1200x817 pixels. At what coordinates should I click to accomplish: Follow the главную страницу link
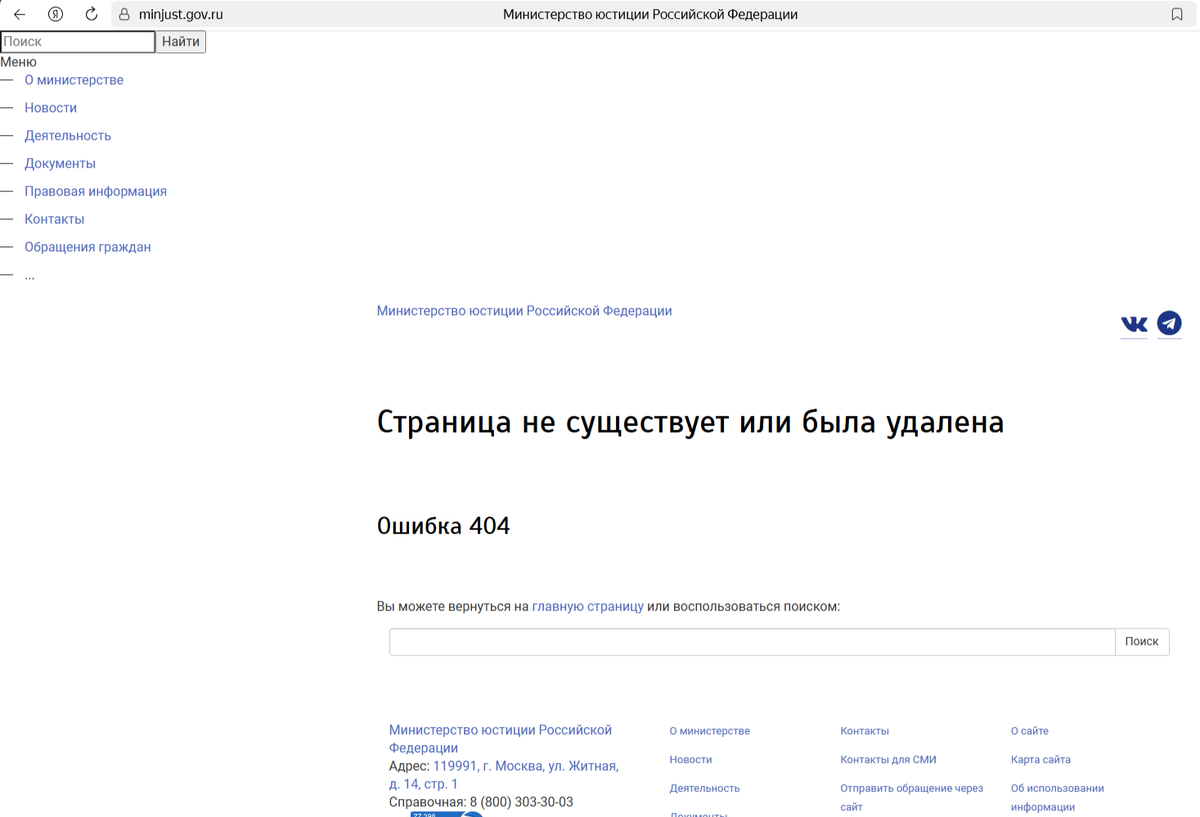[x=588, y=606]
